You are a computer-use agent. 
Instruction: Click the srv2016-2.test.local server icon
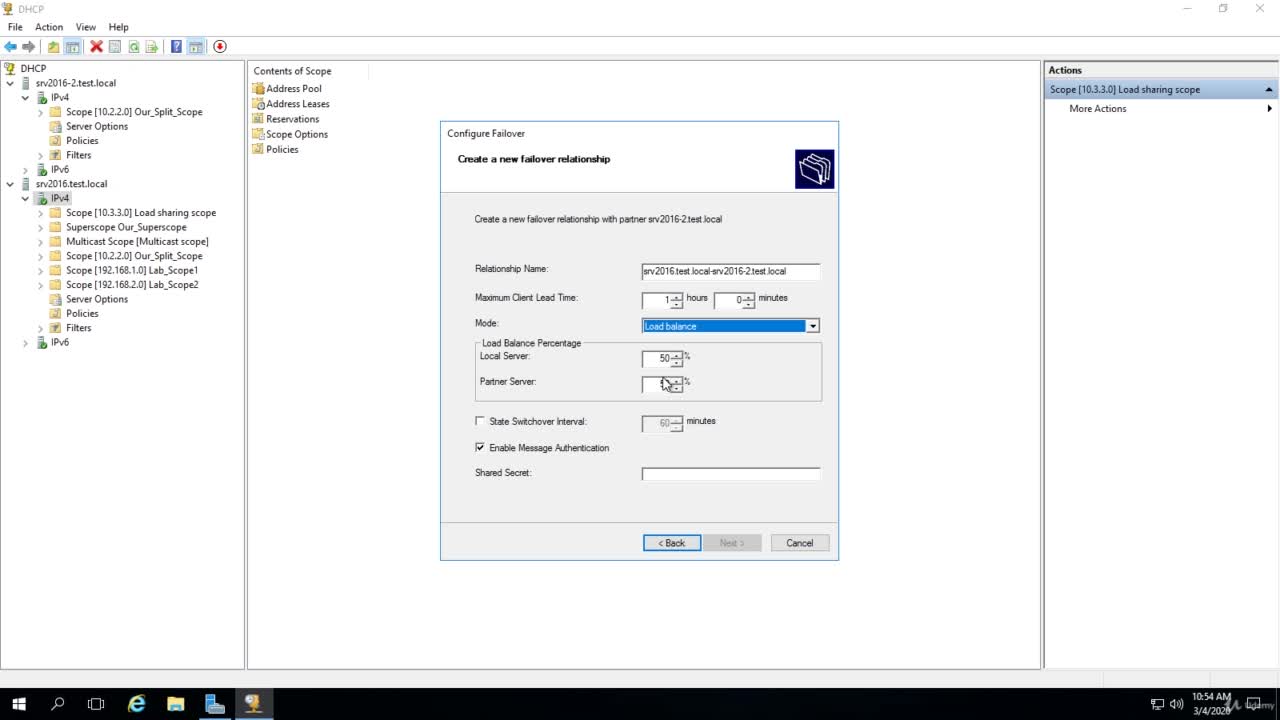click(x=25, y=83)
